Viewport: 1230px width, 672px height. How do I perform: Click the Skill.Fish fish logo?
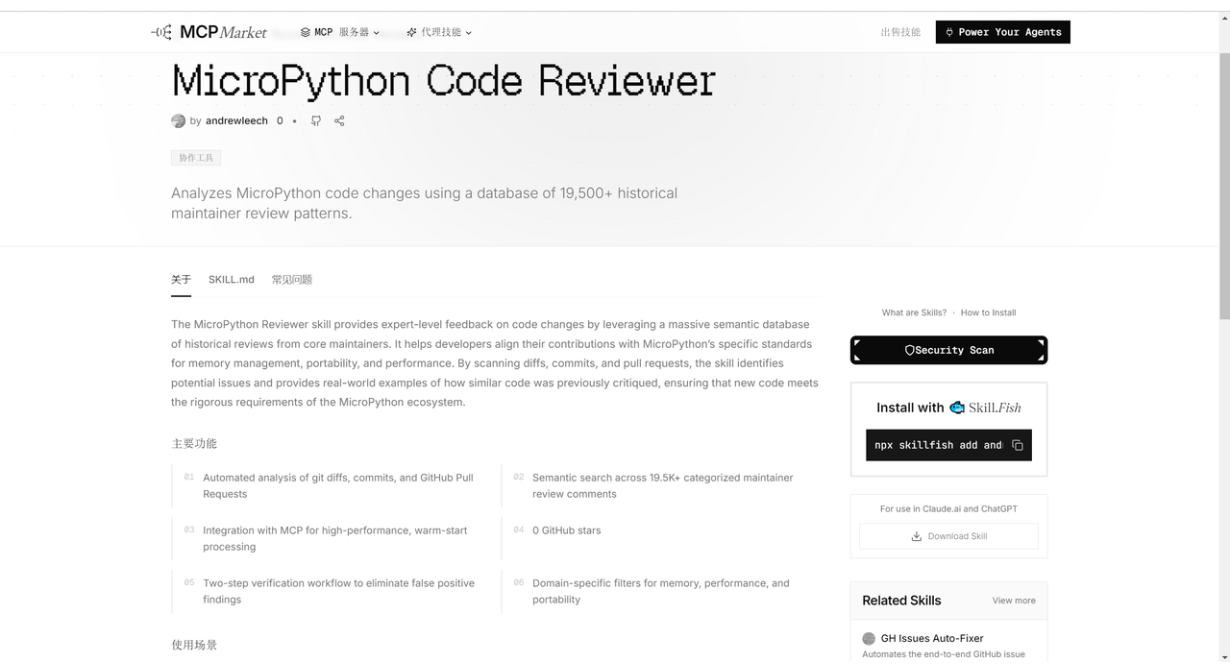(x=957, y=408)
